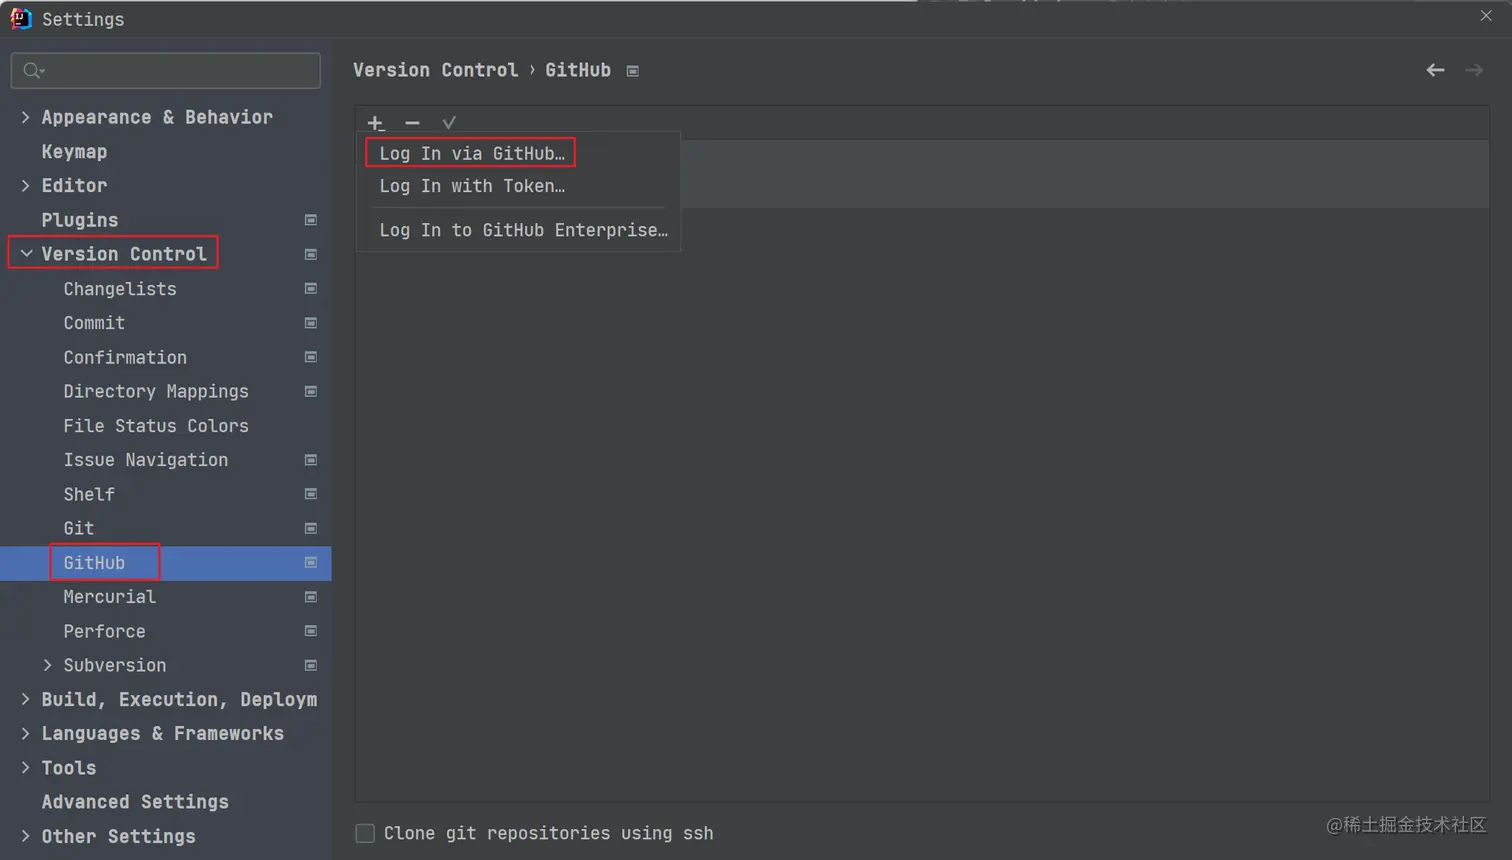Click the set default checkmark icon

click(449, 123)
